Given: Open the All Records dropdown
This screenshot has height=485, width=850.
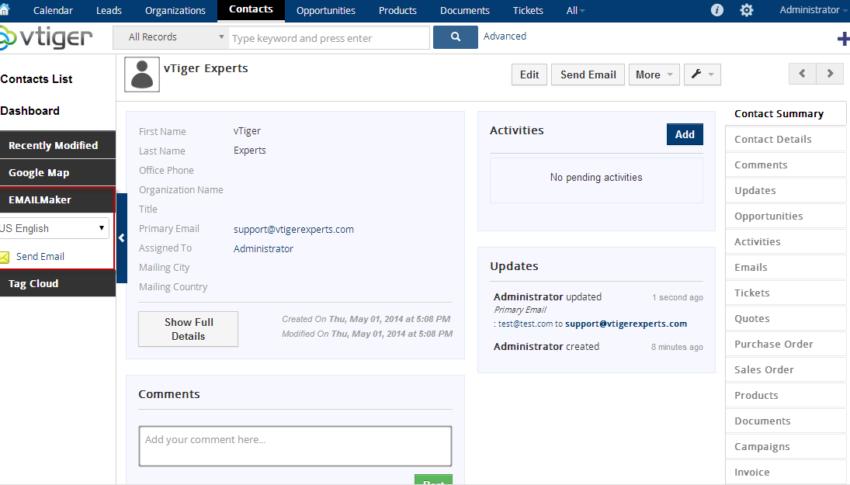Looking at the screenshot, I should 171,37.
